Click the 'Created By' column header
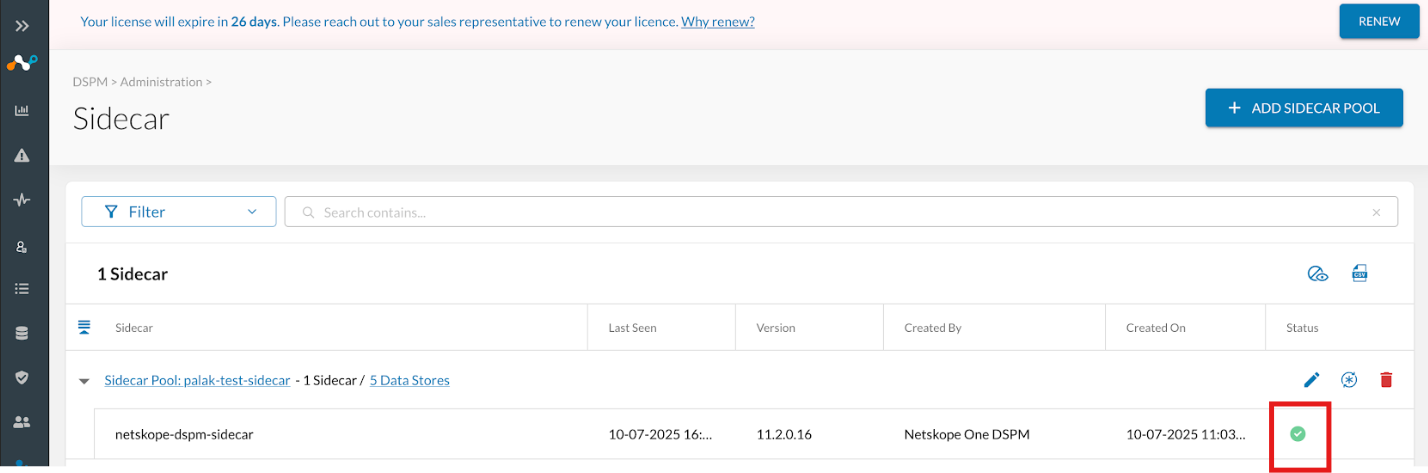 933,328
